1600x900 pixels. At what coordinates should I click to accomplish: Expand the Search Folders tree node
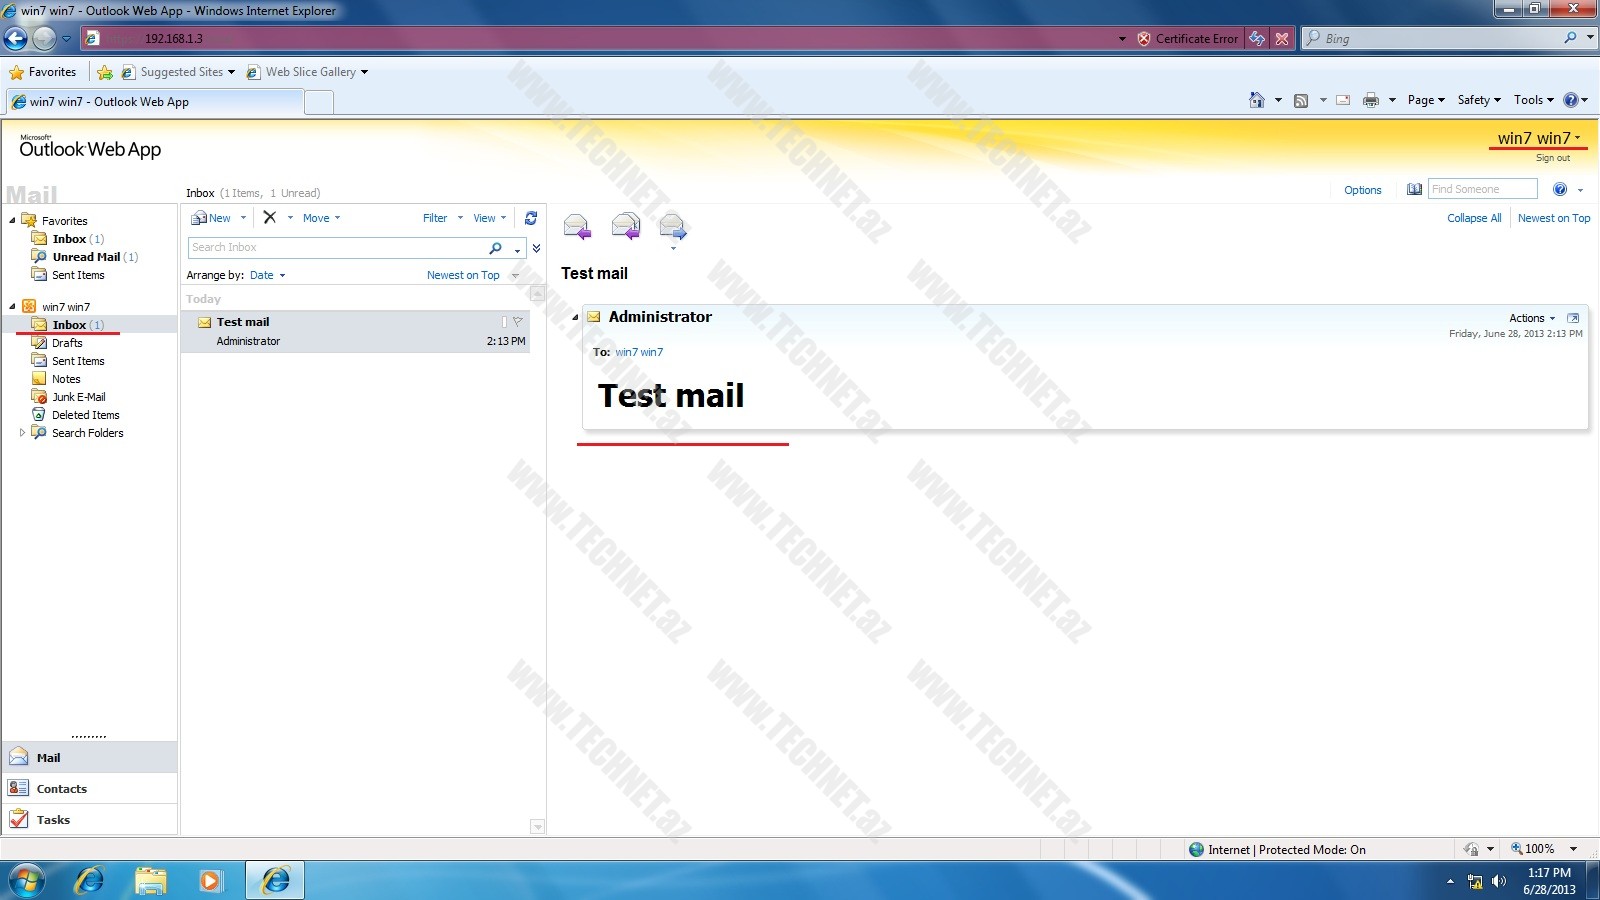[x=22, y=433]
